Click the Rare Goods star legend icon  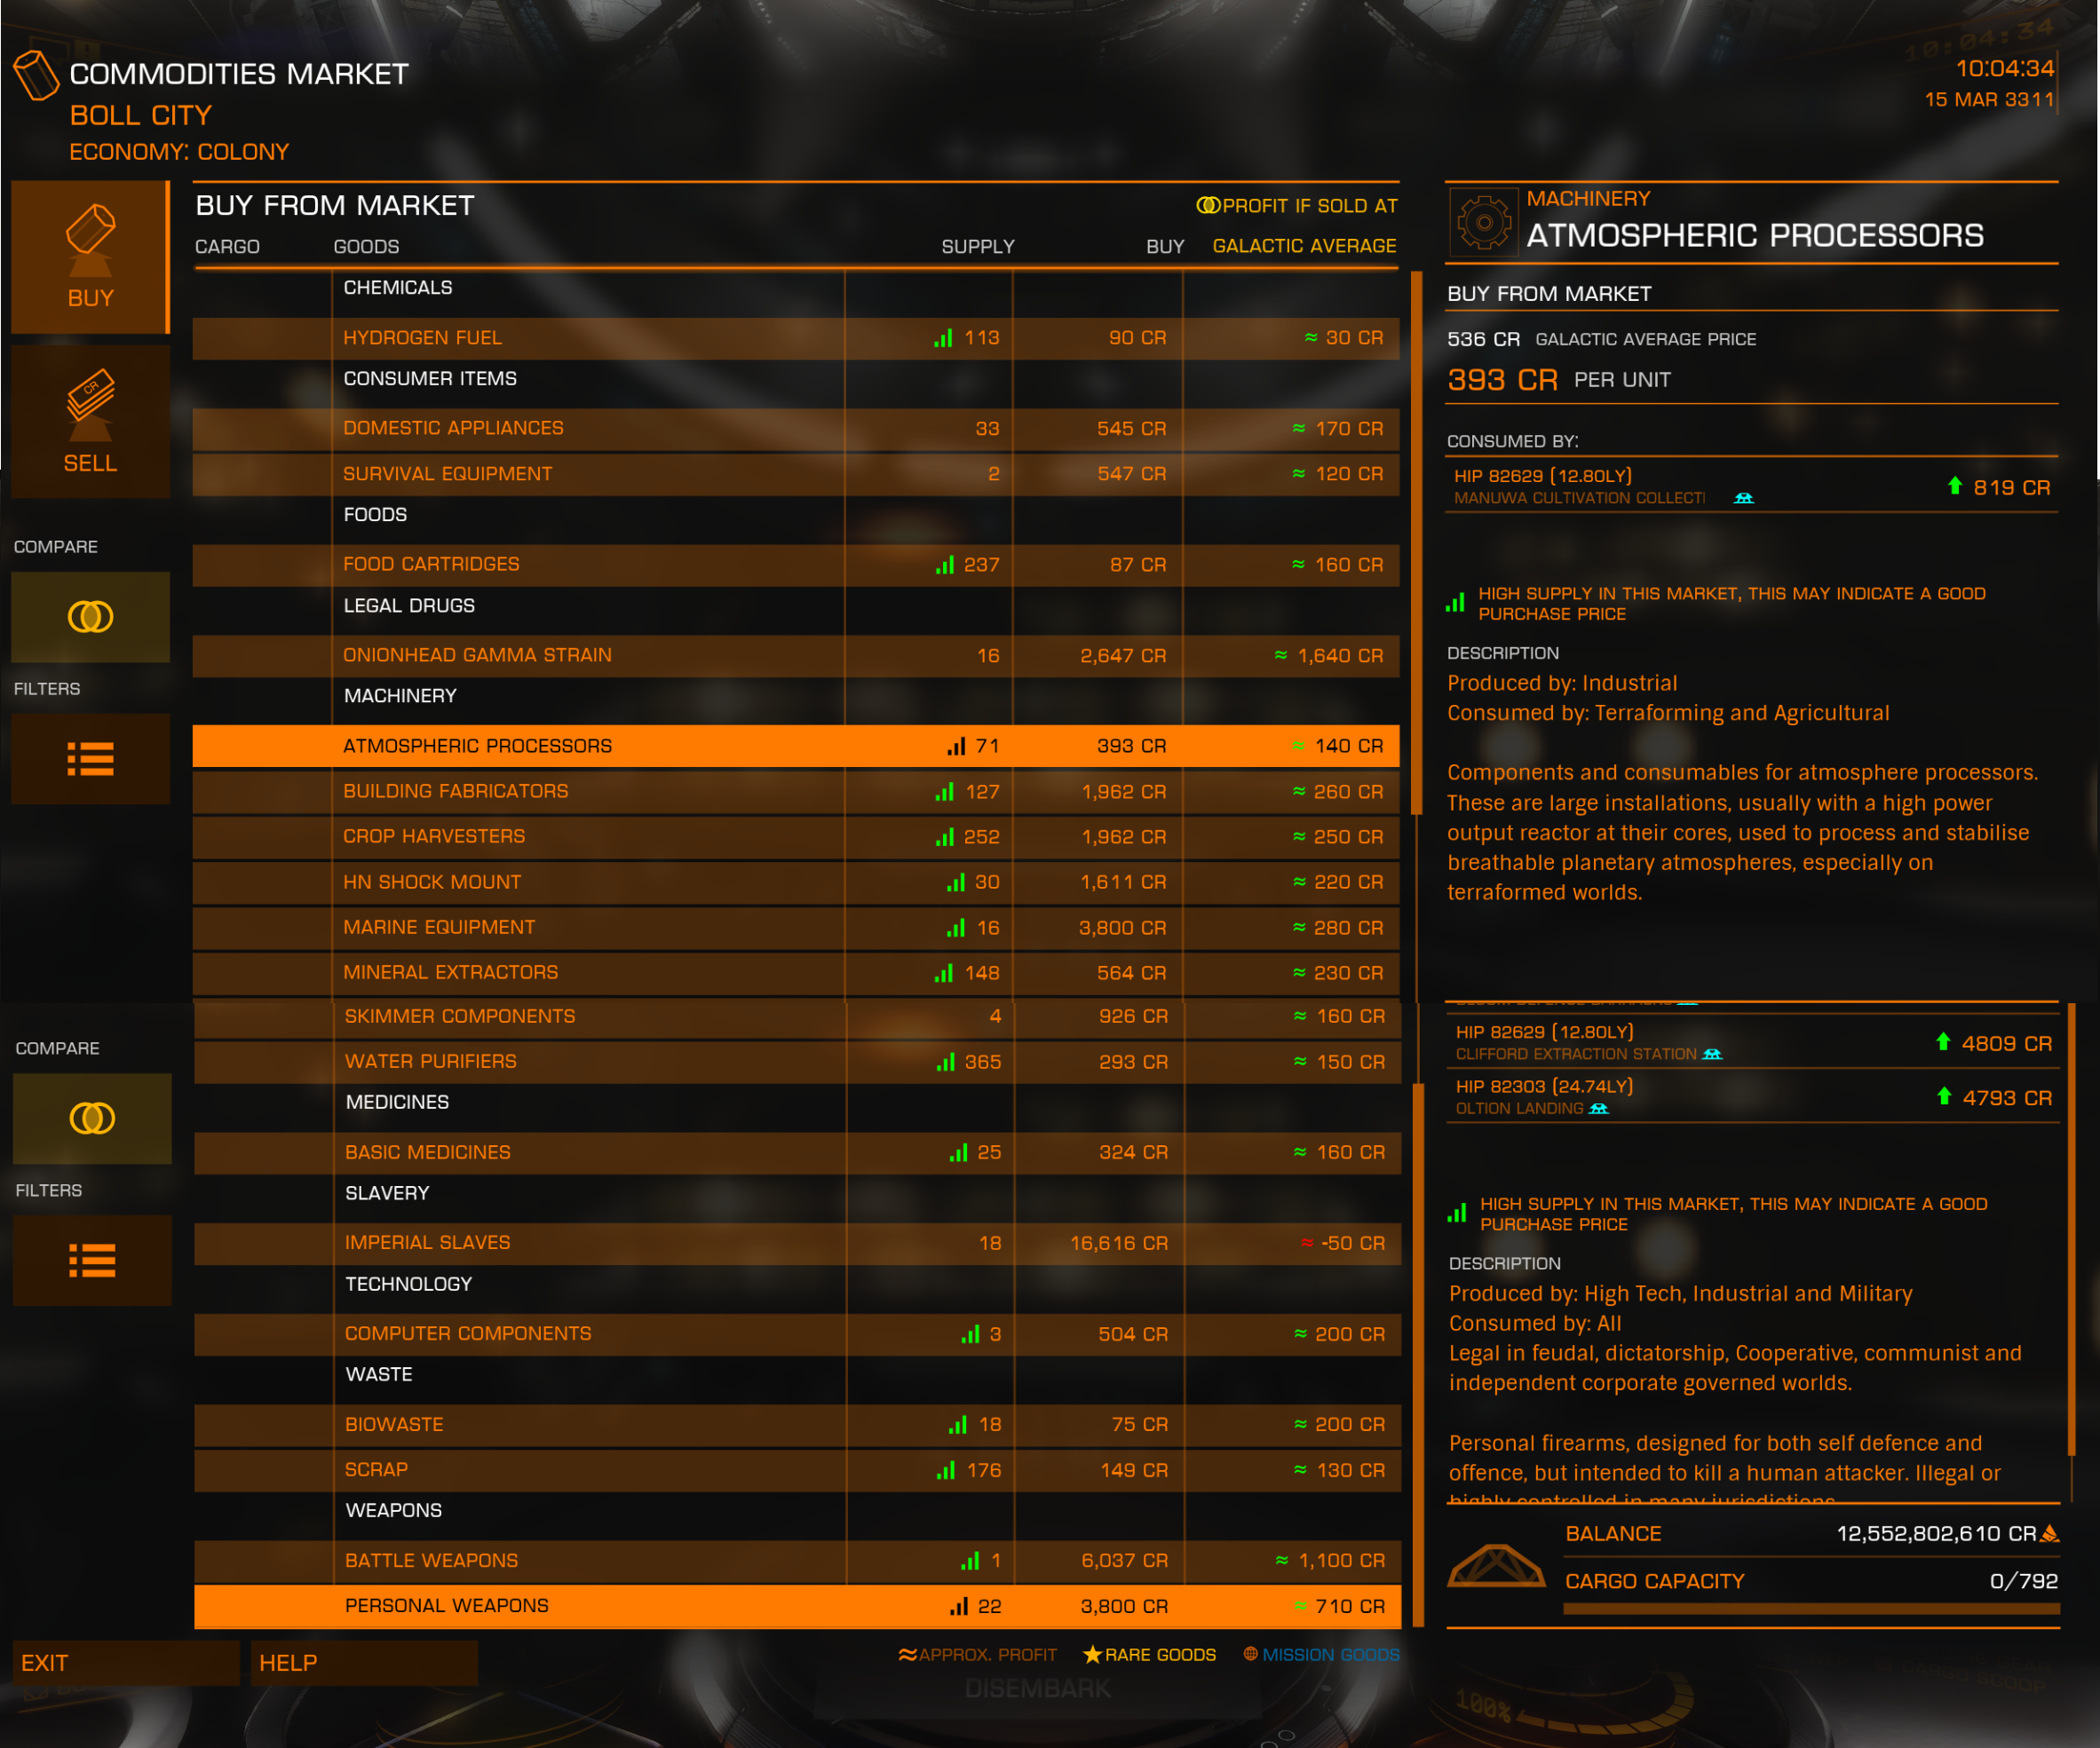1092,1654
